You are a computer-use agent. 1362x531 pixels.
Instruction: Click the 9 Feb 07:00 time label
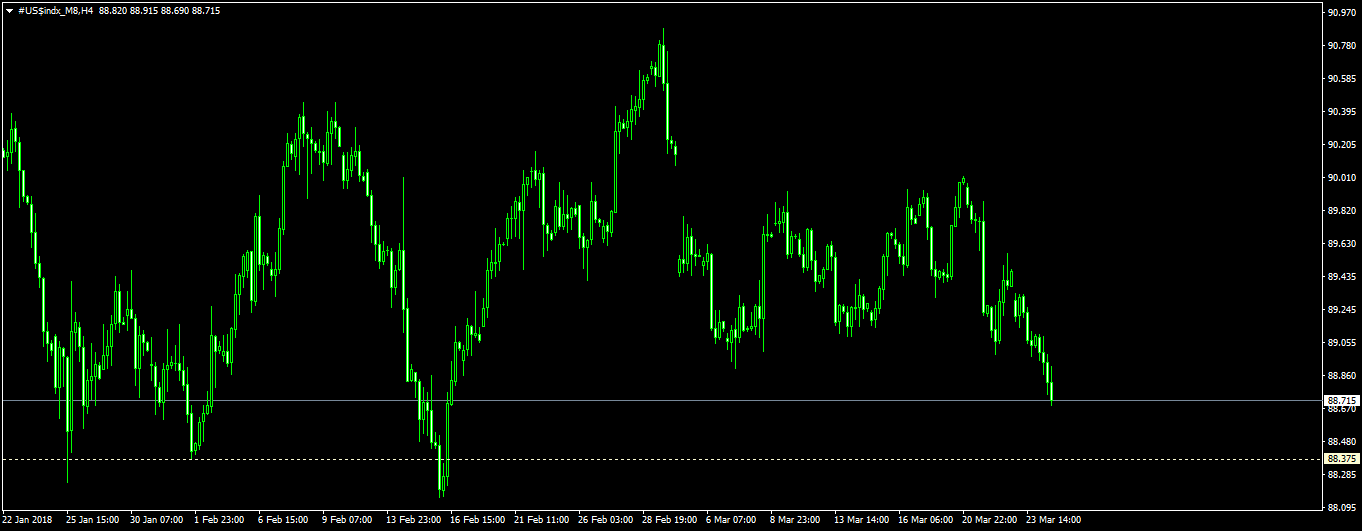(x=347, y=520)
